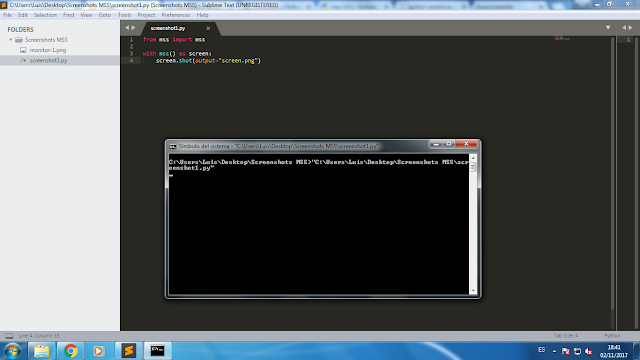
Task: Open Google Chrome from taskbar
Action: (x=70, y=351)
